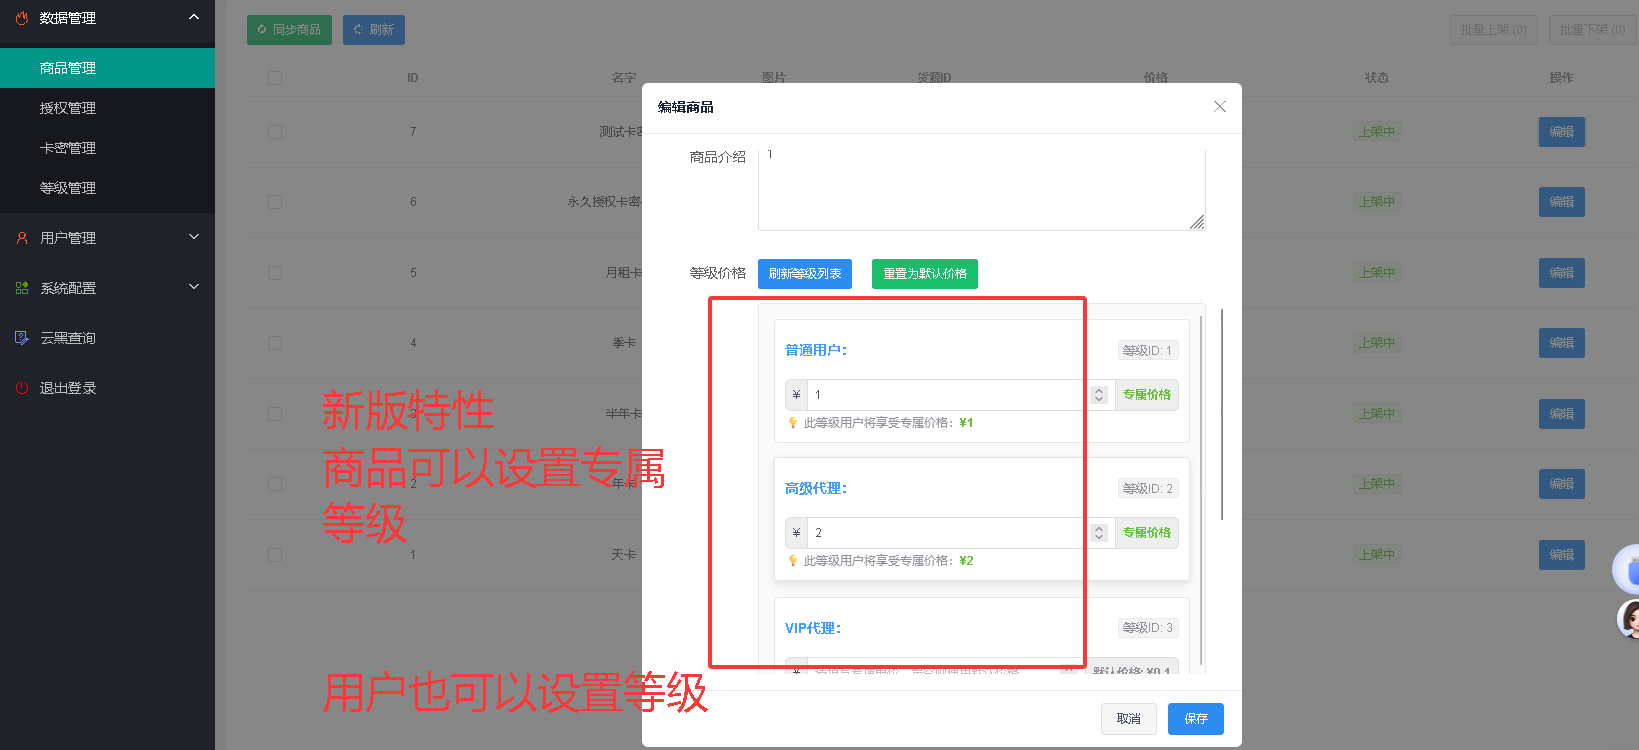The image size is (1639, 750).
Task: Click 编辑 for the 半年卡 row
Action: point(1562,414)
